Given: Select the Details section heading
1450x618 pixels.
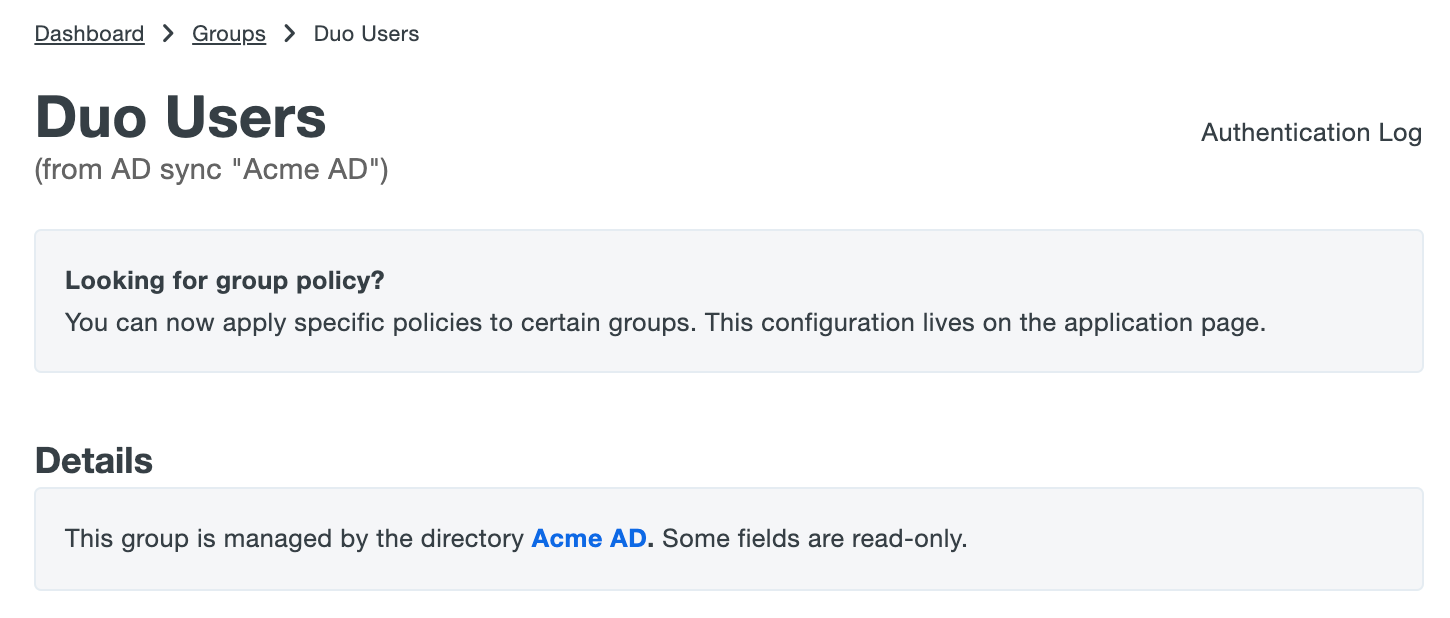Looking at the screenshot, I should click(93, 460).
